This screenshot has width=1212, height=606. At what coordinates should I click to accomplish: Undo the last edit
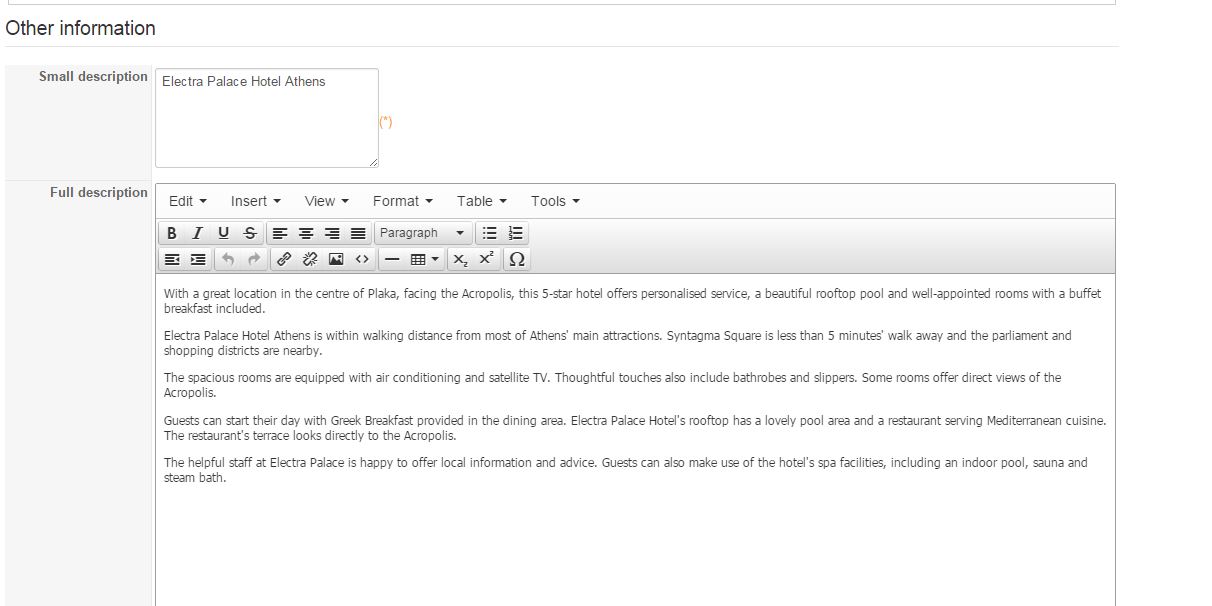[x=228, y=259]
